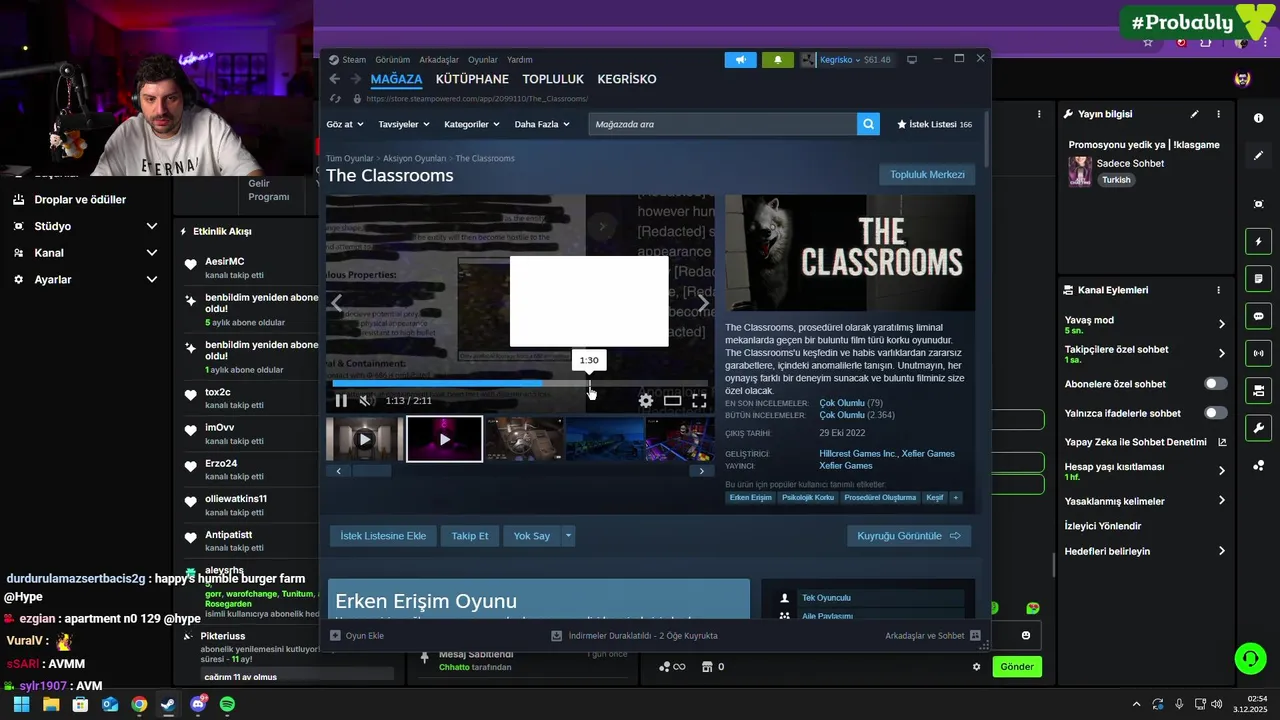Open İstek Listesi wishlist link
Viewport: 1280px width, 720px height.
tap(934, 124)
